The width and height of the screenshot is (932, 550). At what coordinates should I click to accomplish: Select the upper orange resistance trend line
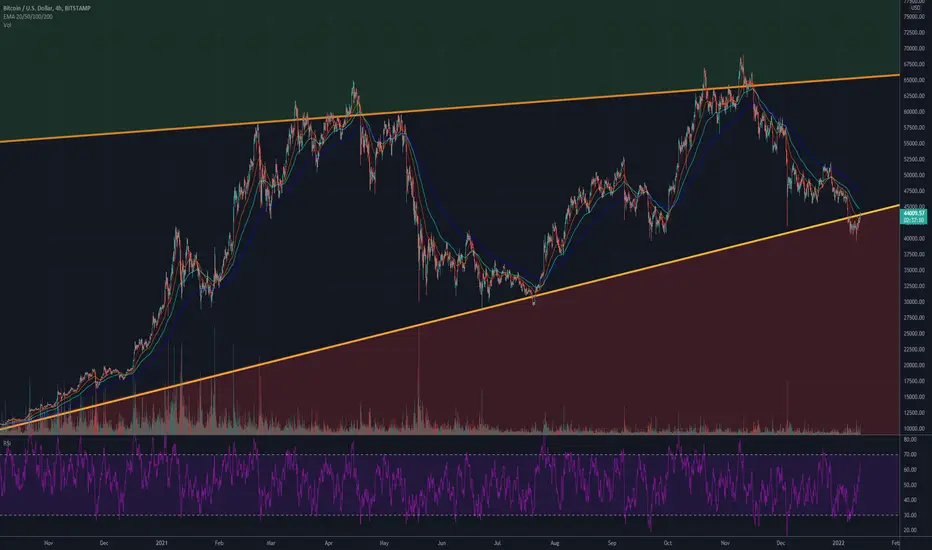[x=449, y=109]
